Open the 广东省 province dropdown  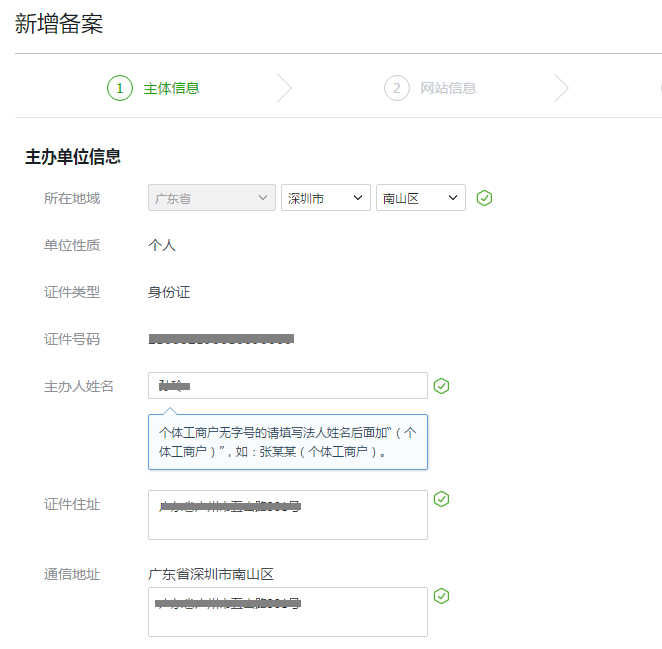coord(211,198)
